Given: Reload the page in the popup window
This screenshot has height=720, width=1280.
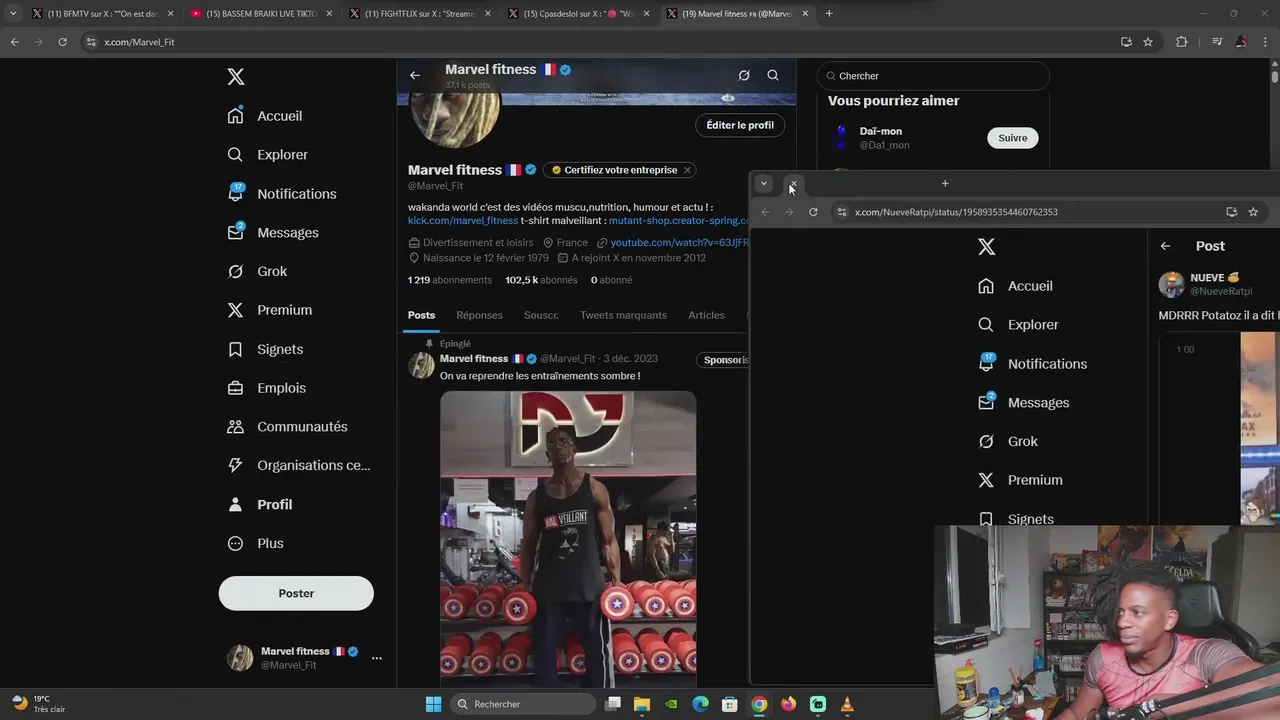Looking at the screenshot, I should click(813, 212).
